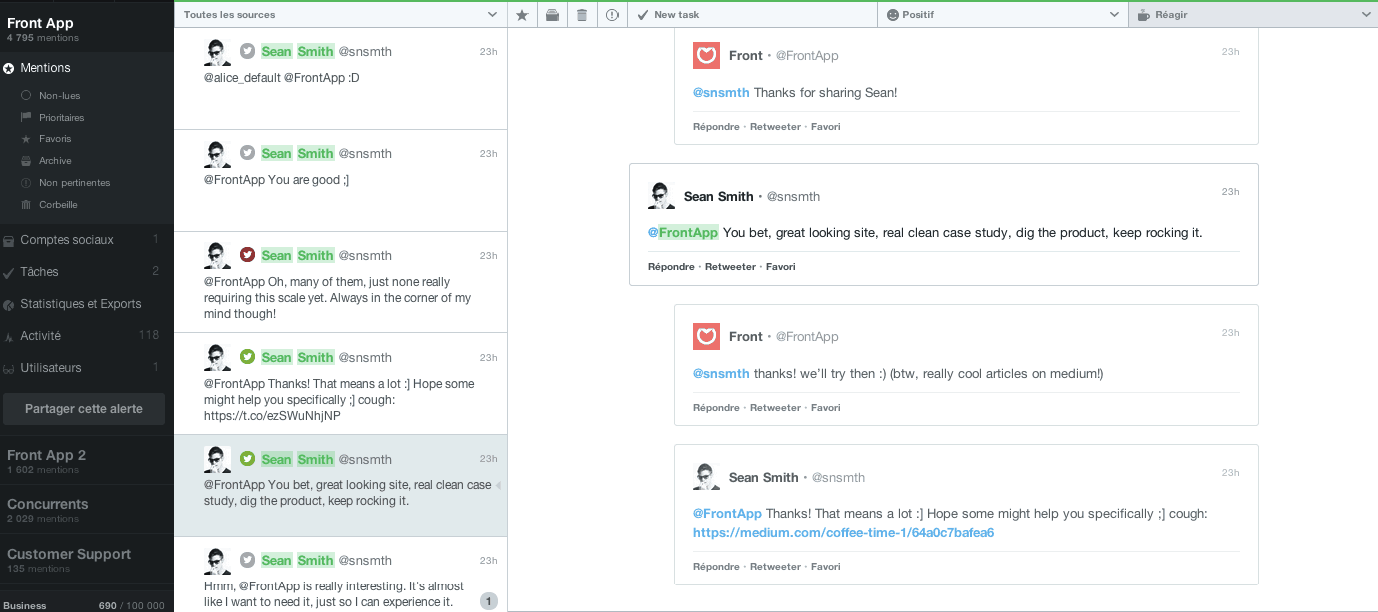Click Sean Smith avatar in 'You bet' conversation tweet
This screenshot has width=1378, height=612.
tap(661, 196)
